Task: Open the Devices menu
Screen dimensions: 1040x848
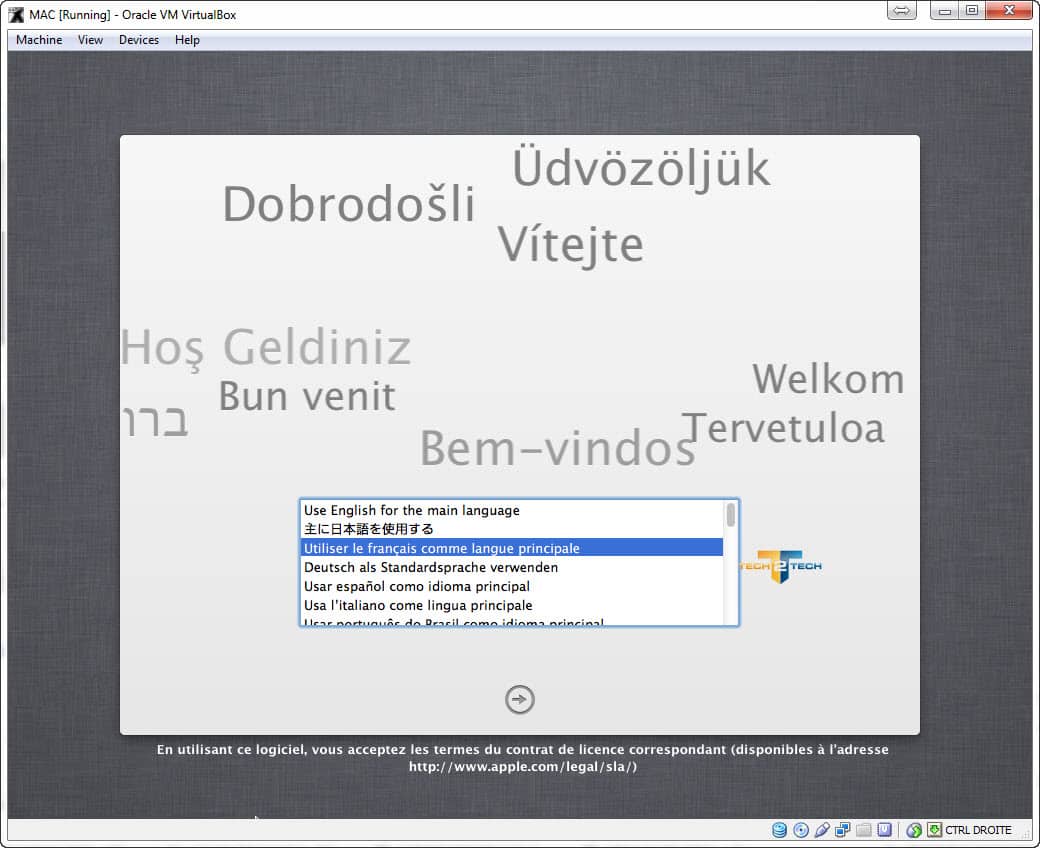Action: (x=139, y=40)
